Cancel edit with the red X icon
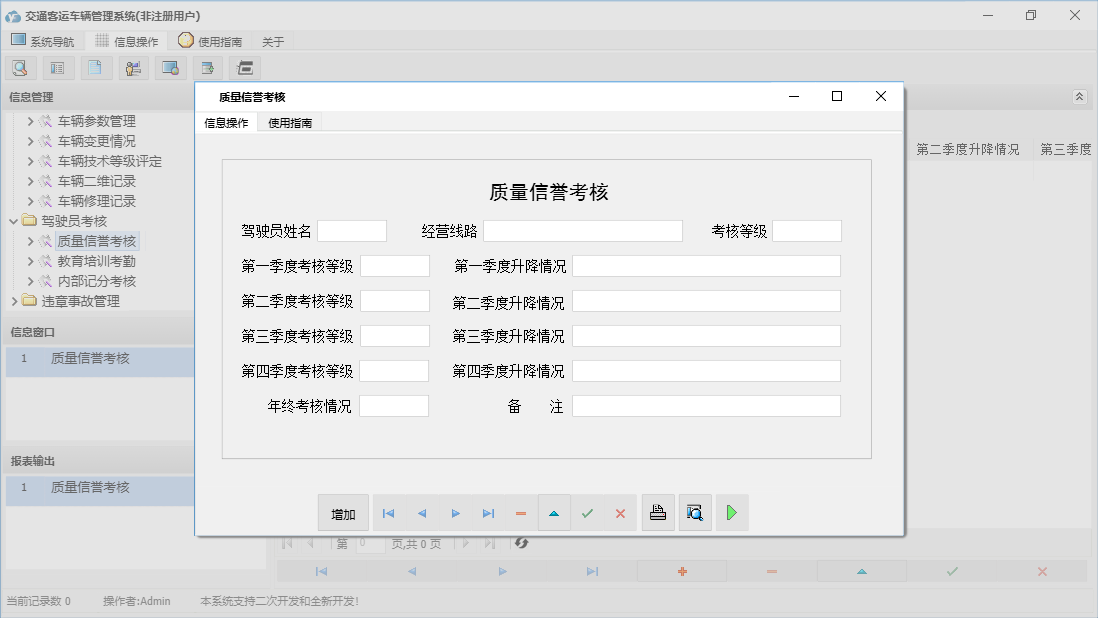 tap(620, 512)
